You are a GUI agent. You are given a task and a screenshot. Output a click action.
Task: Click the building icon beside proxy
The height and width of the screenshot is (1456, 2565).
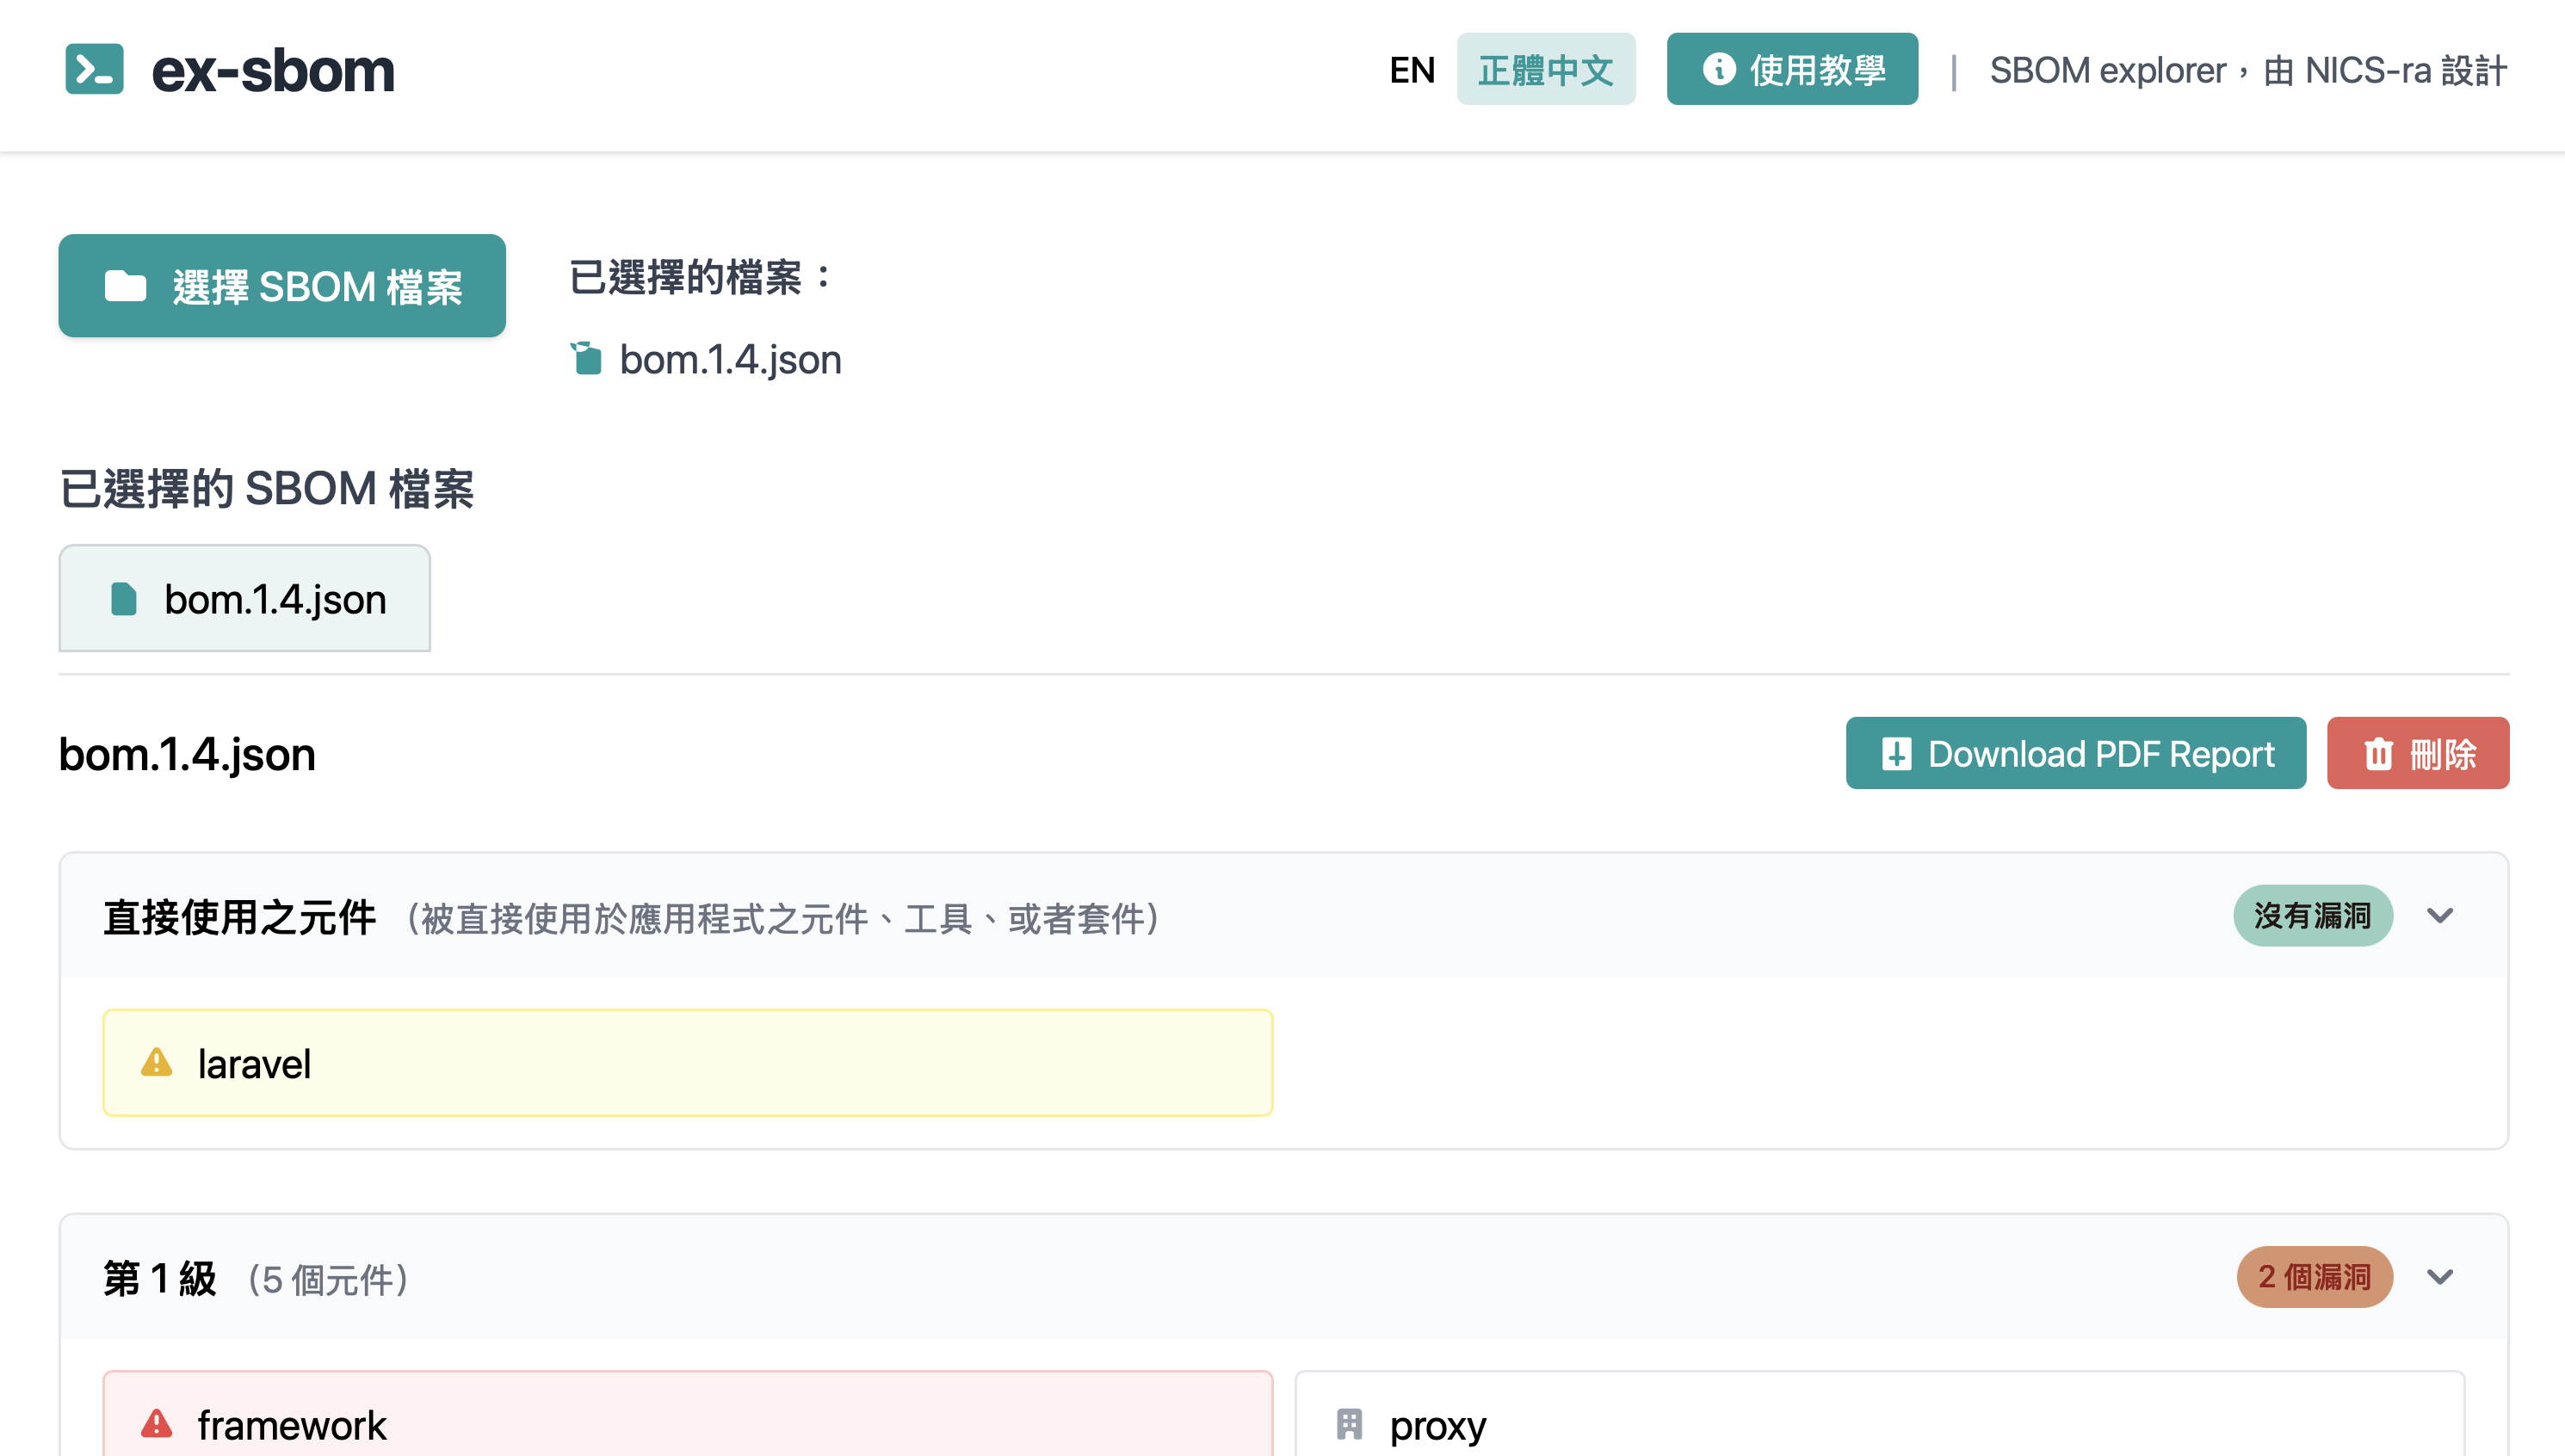pos(1349,1423)
